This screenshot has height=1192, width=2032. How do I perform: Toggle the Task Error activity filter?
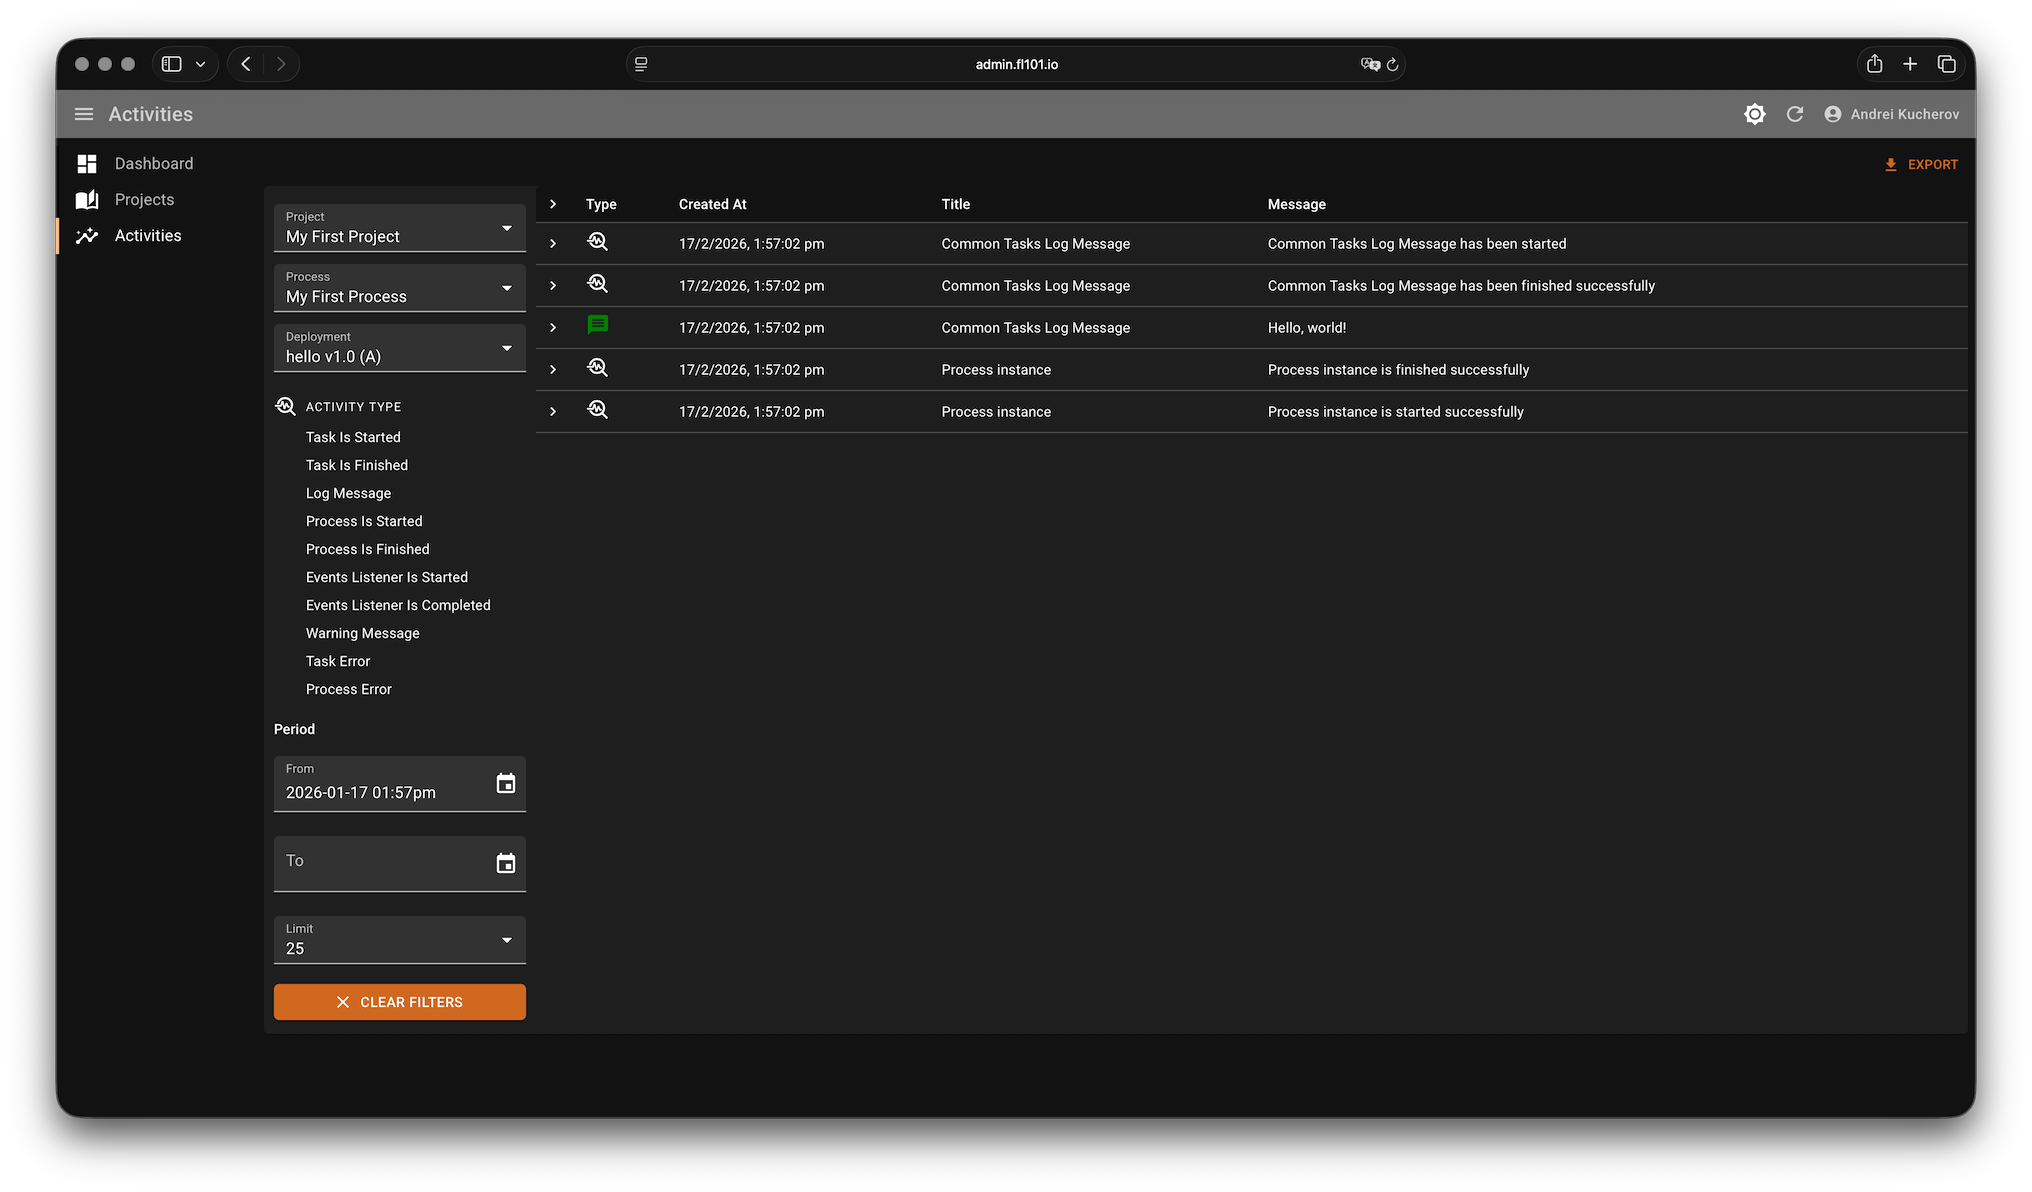(x=338, y=661)
